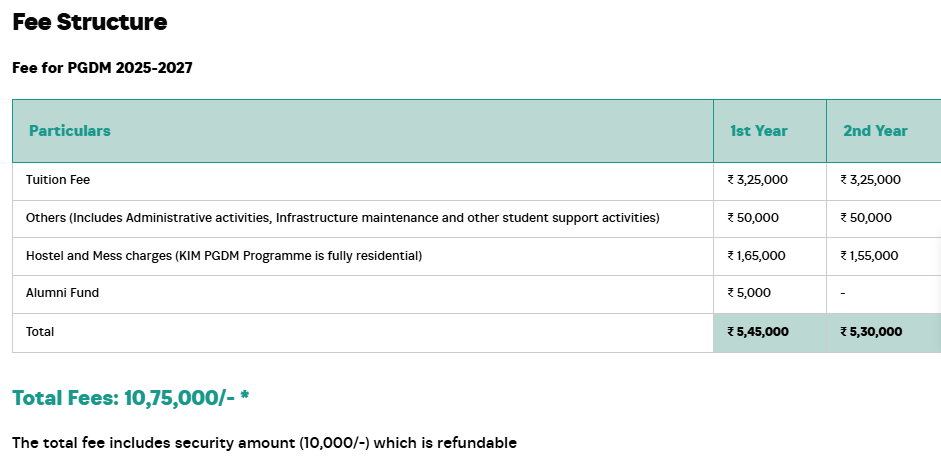The image size is (941, 467).
Task: Select the Fee for PGDM 2025-2027 subheading
Action: (102, 68)
